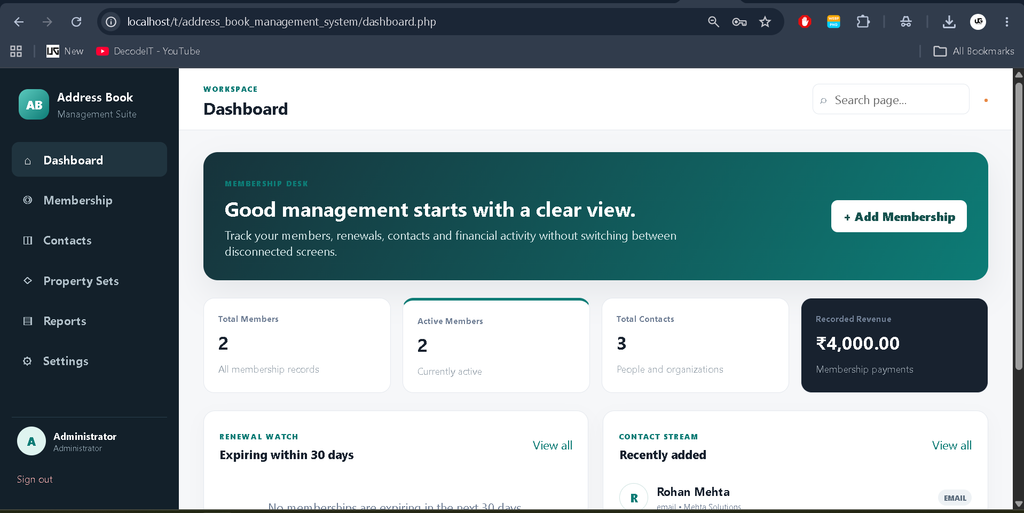Click the Administrator avatar circle

coord(31,441)
